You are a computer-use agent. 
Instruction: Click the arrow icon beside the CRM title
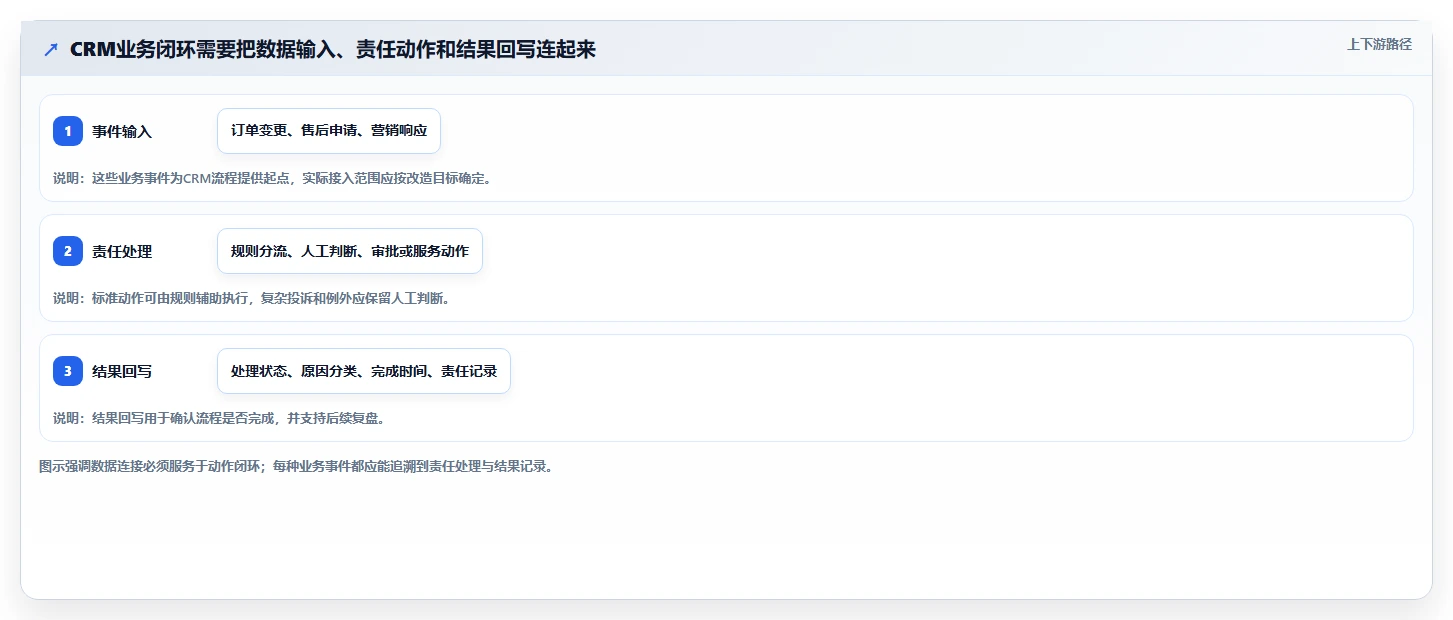(51, 50)
